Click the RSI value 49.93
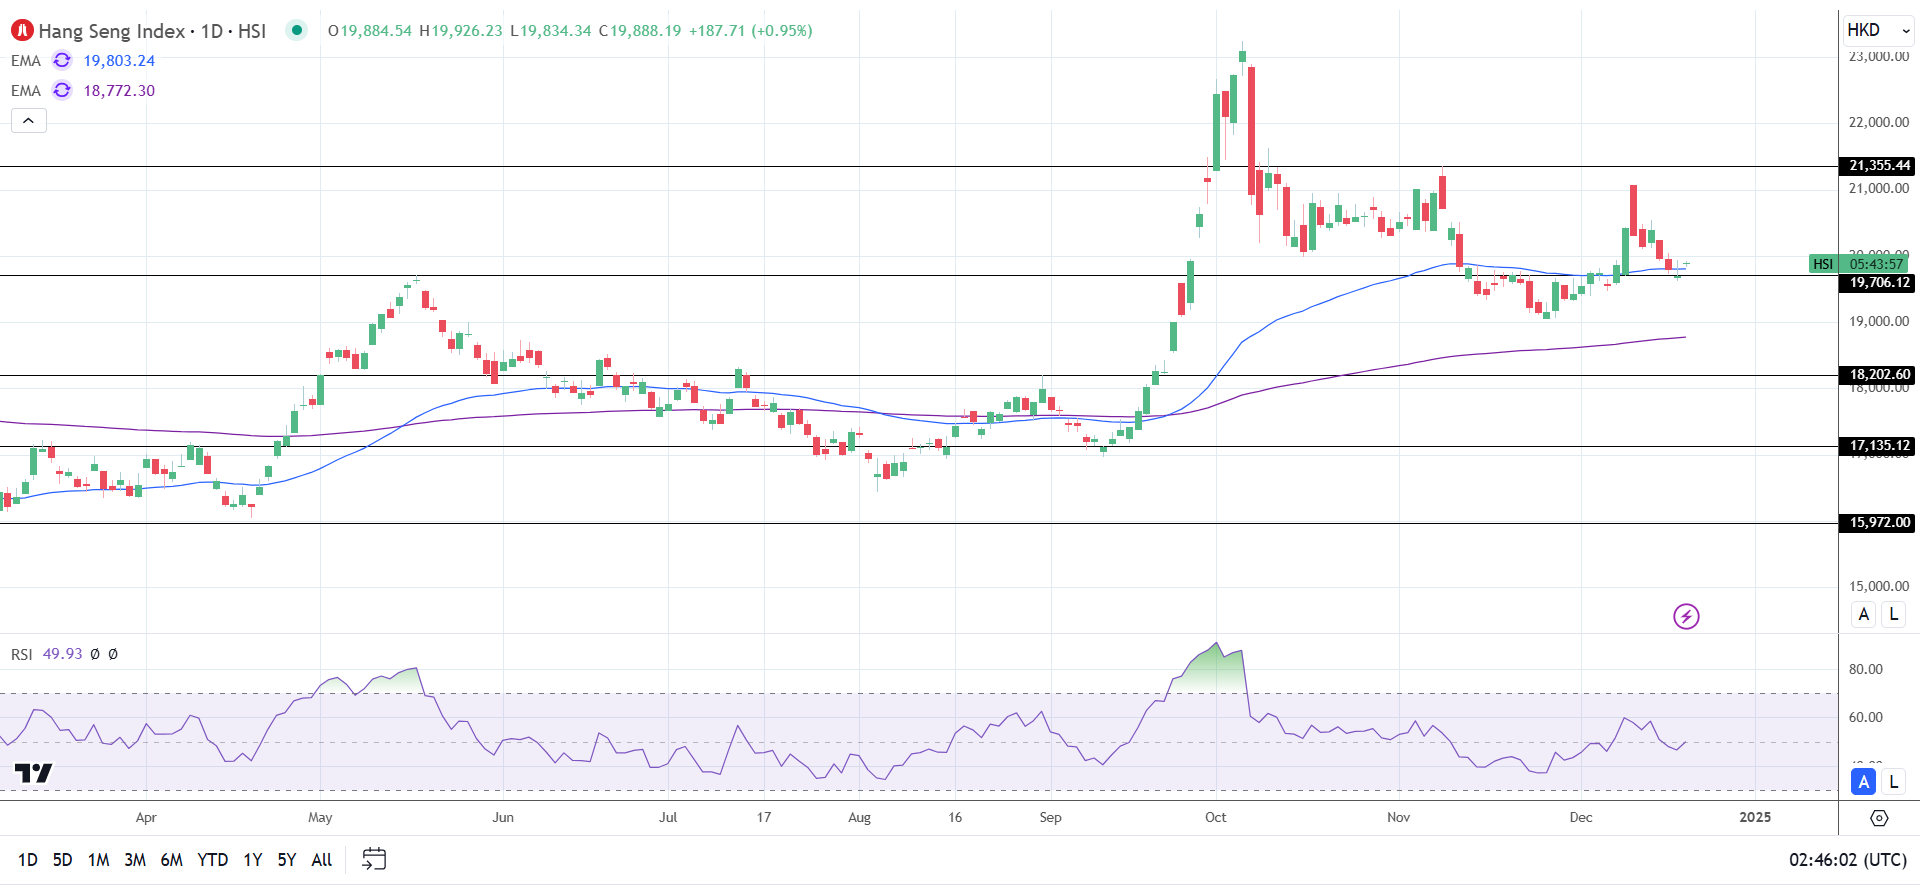 62,654
